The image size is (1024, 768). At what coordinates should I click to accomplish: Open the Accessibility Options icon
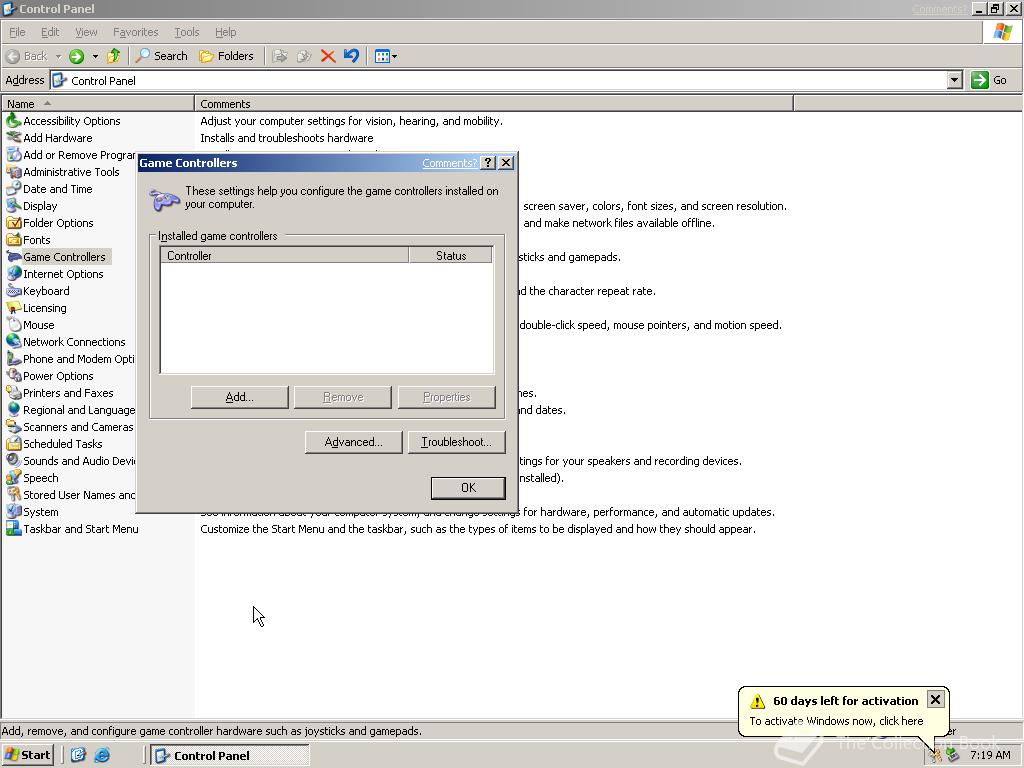click(x=14, y=121)
